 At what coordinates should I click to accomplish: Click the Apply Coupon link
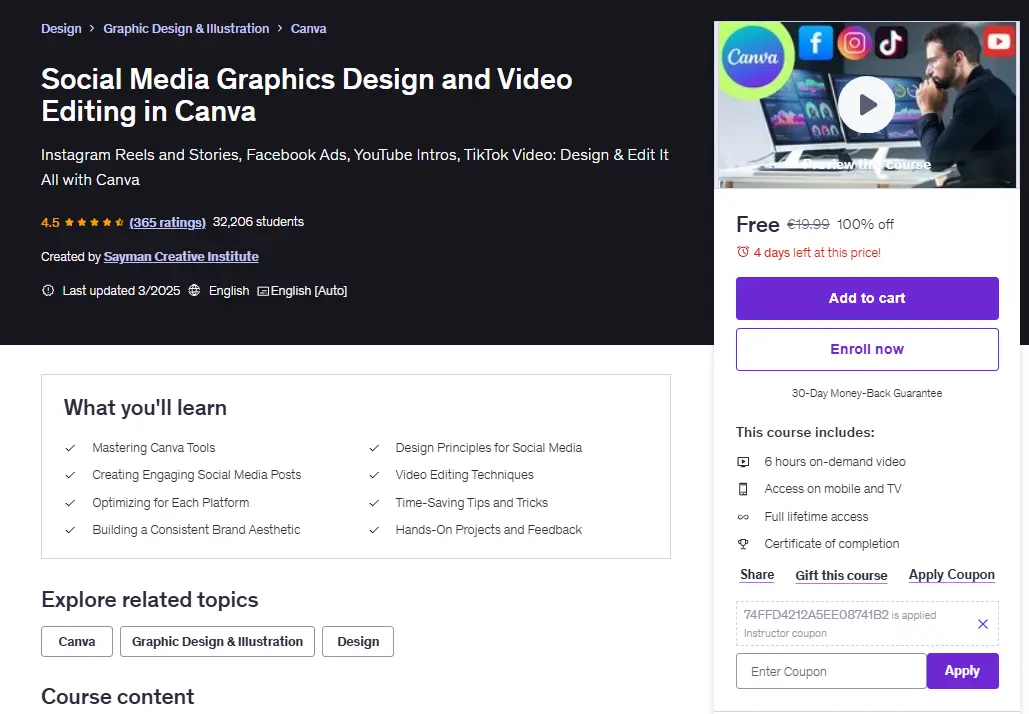pos(952,575)
